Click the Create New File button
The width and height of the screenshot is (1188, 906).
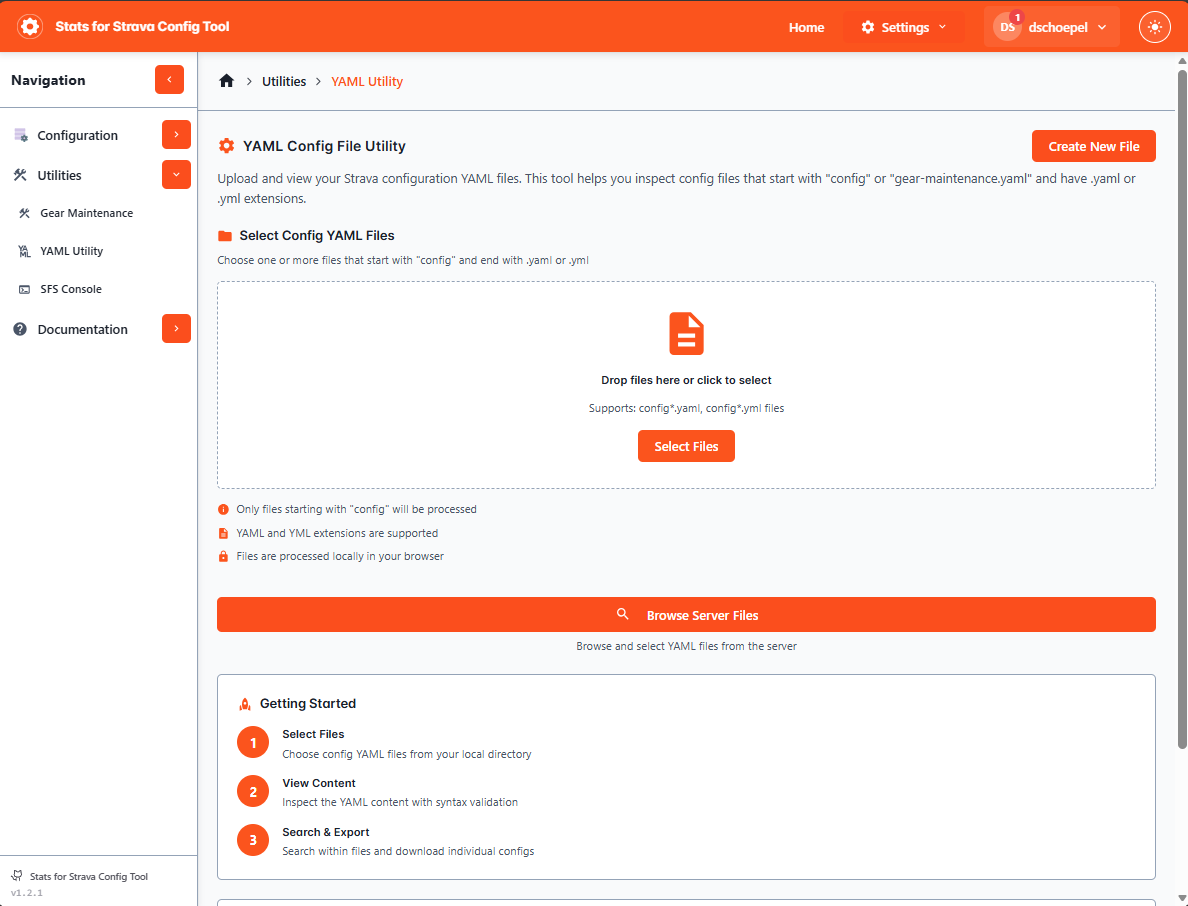pyautogui.click(x=1093, y=145)
